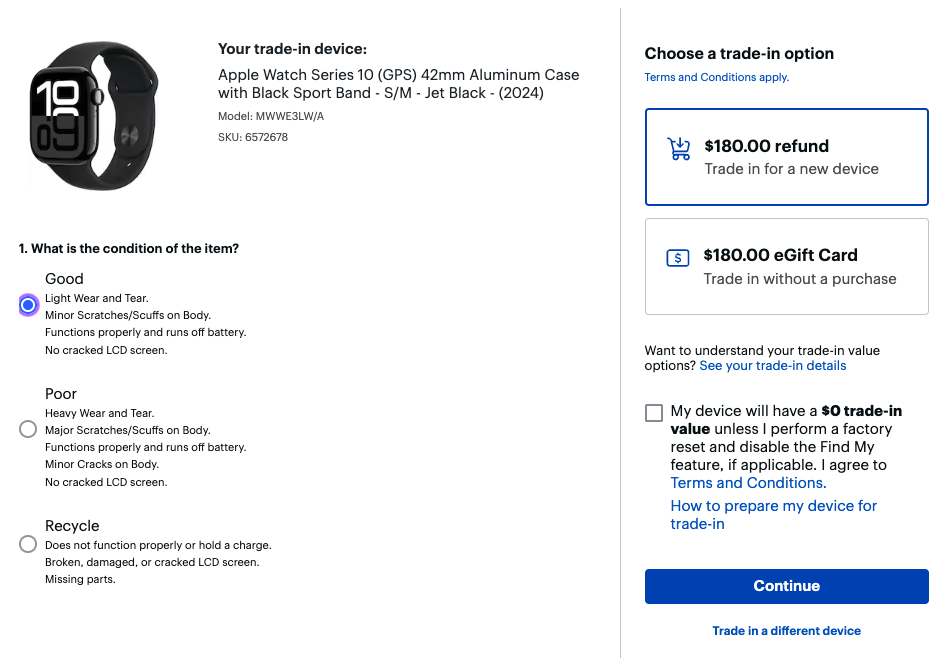Select the Recycle condition radio button
The height and width of the screenshot is (658, 947).
coord(28,544)
